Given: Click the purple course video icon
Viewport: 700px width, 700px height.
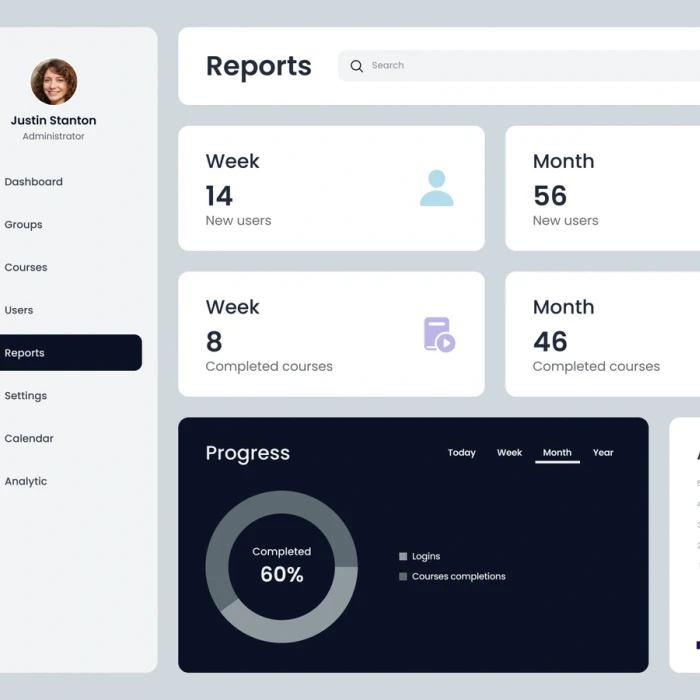Looking at the screenshot, I should (439, 335).
